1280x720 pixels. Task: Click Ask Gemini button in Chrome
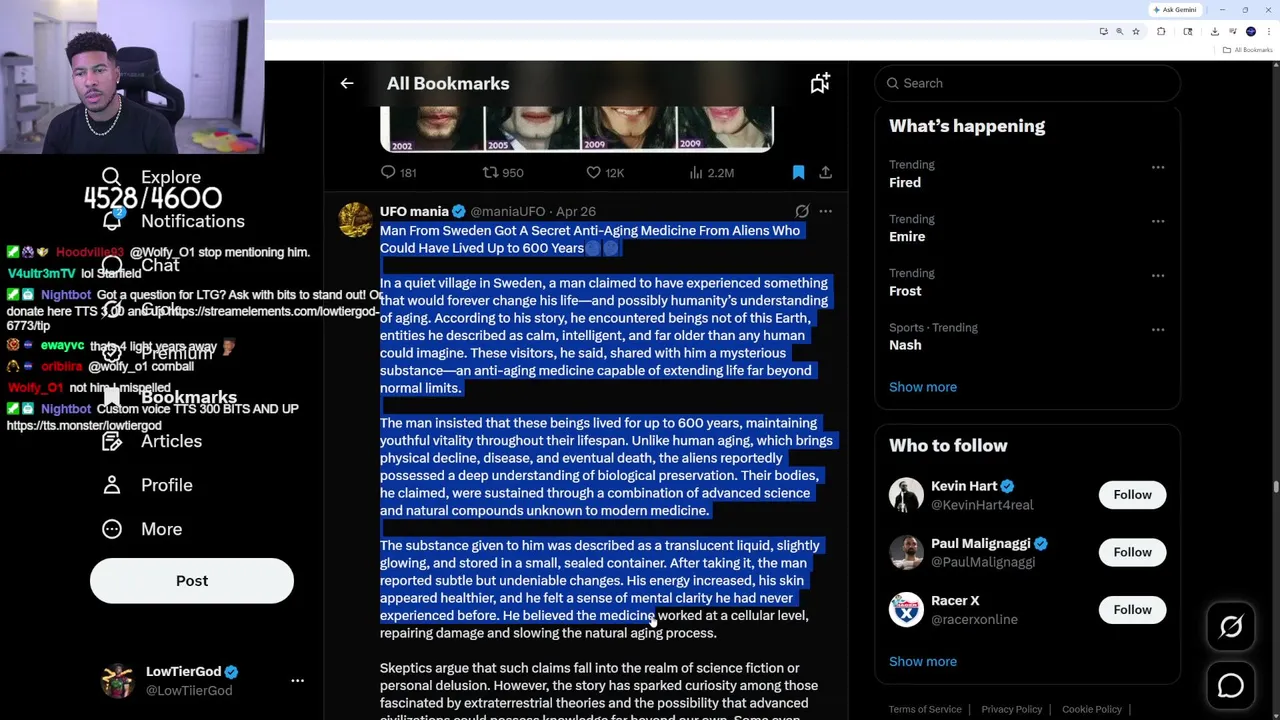click(1174, 10)
